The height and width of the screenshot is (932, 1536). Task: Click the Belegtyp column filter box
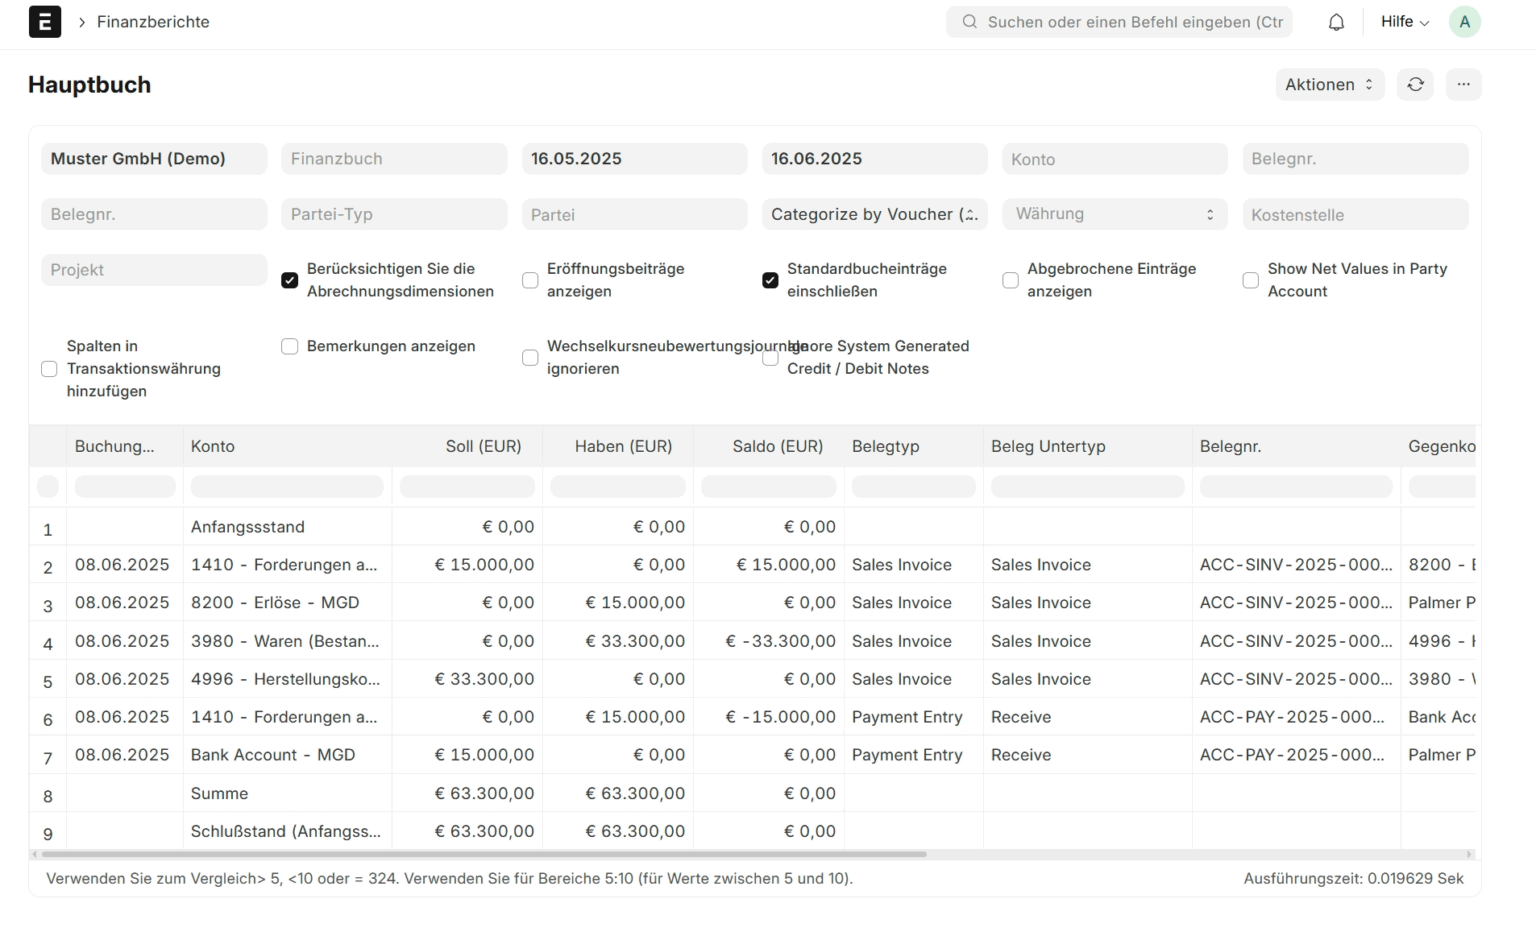tap(913, 487)
